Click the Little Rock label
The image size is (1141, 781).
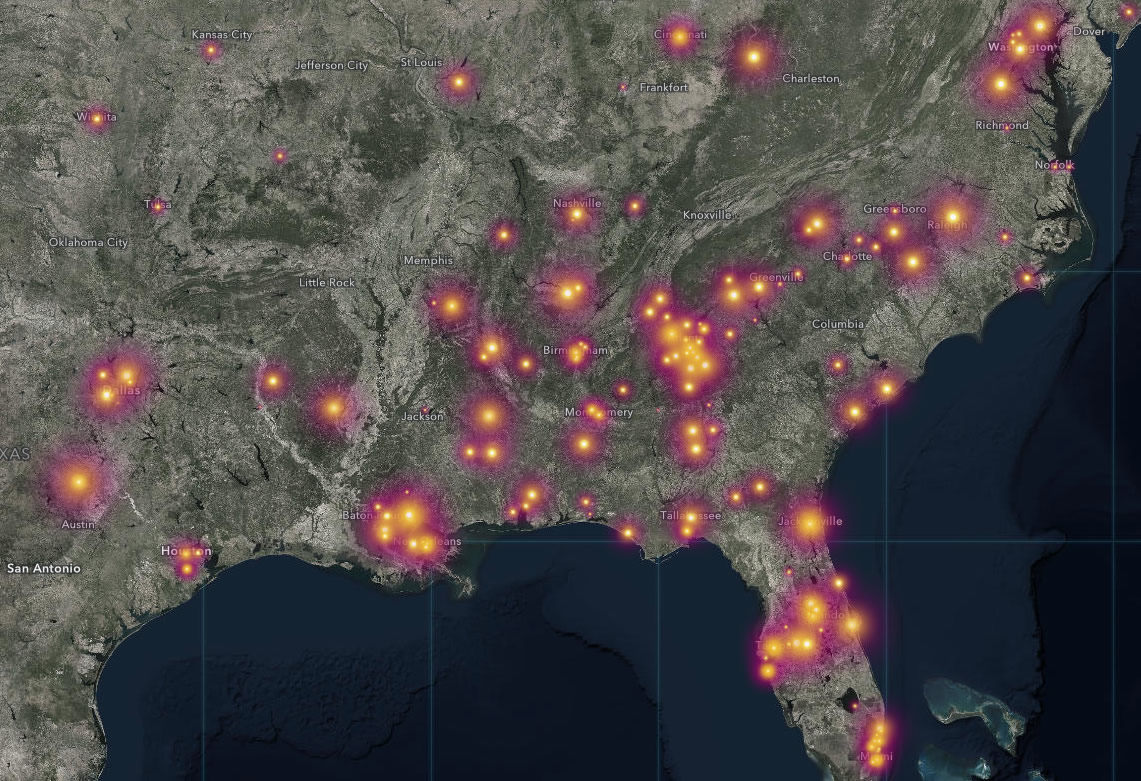tap(327, 282)
